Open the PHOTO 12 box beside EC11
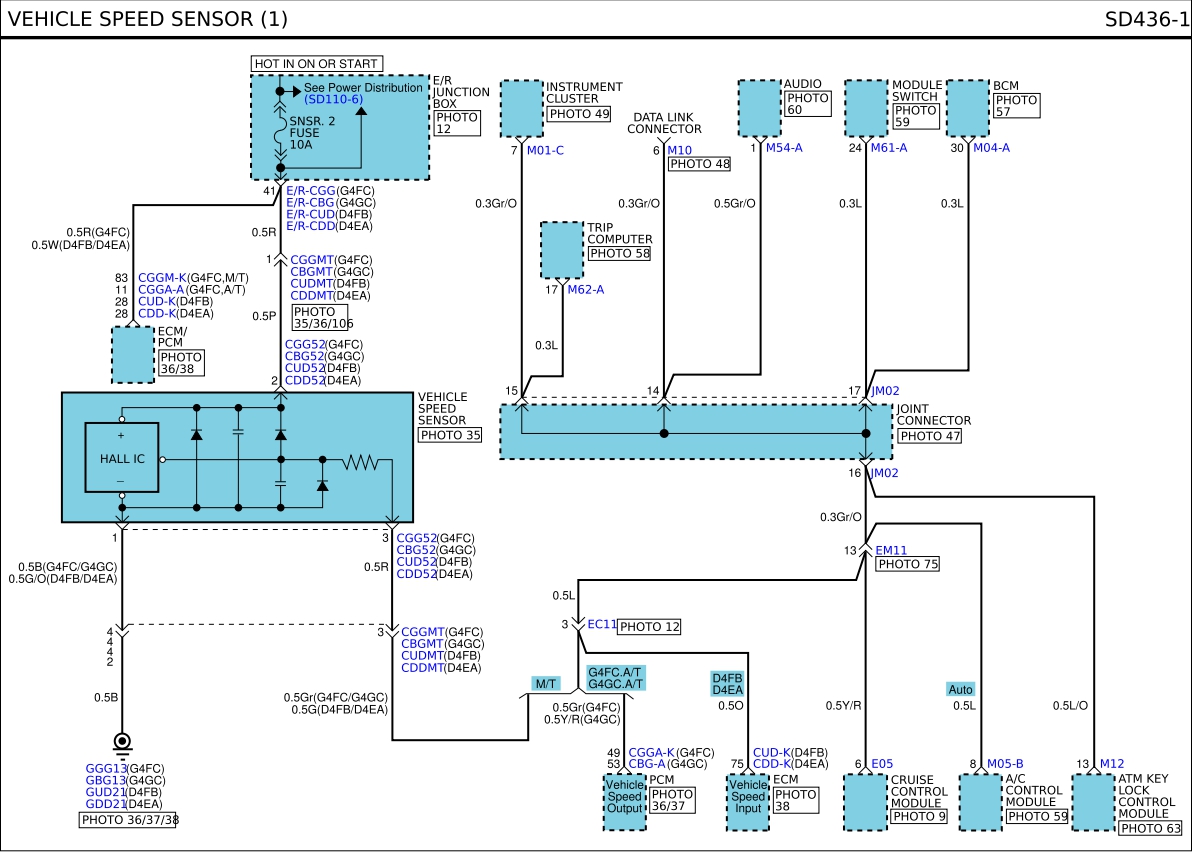 (649, 627)
